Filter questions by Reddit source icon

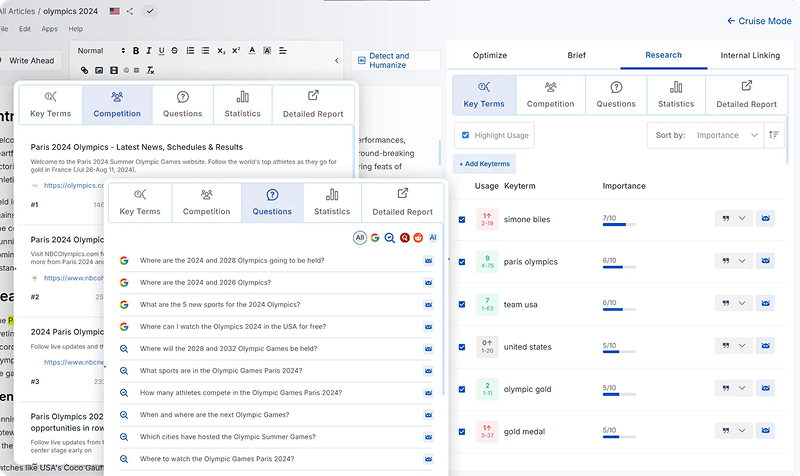[418, 238]
